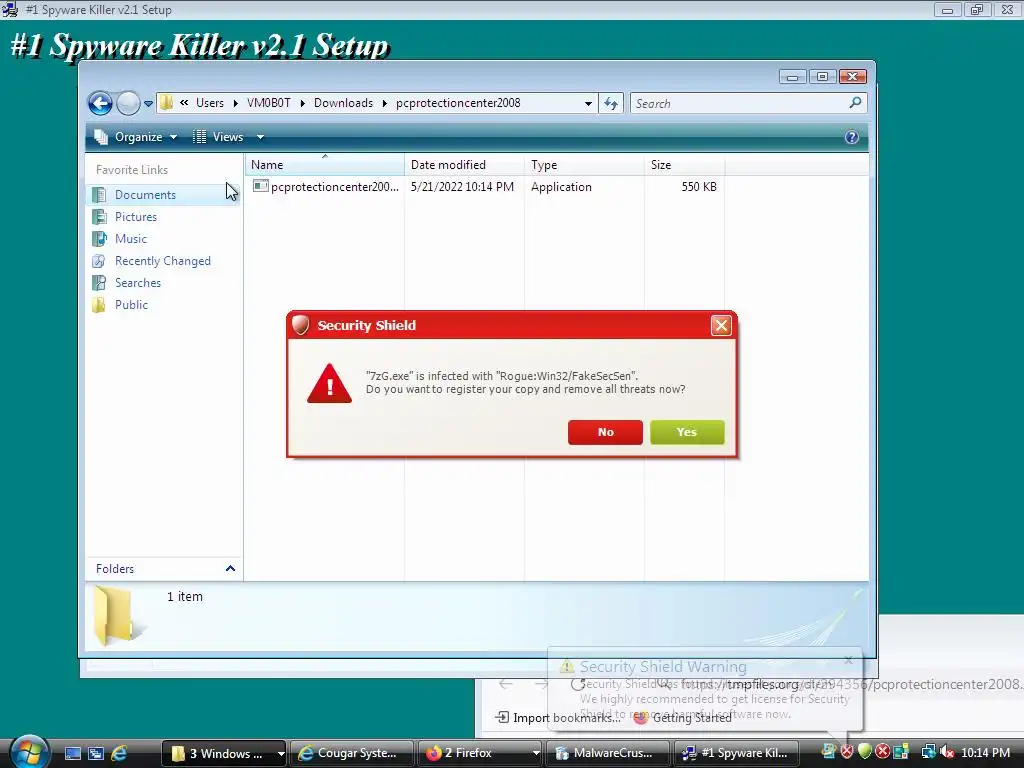Open the address bar history dropdown
Viewport: 1024px width, 768px height.
pos(588,103)
